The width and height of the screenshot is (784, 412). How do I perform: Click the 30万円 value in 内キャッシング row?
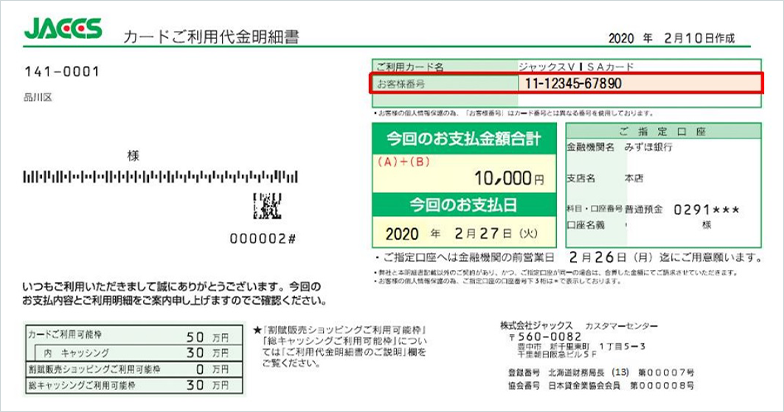(208, 353)
